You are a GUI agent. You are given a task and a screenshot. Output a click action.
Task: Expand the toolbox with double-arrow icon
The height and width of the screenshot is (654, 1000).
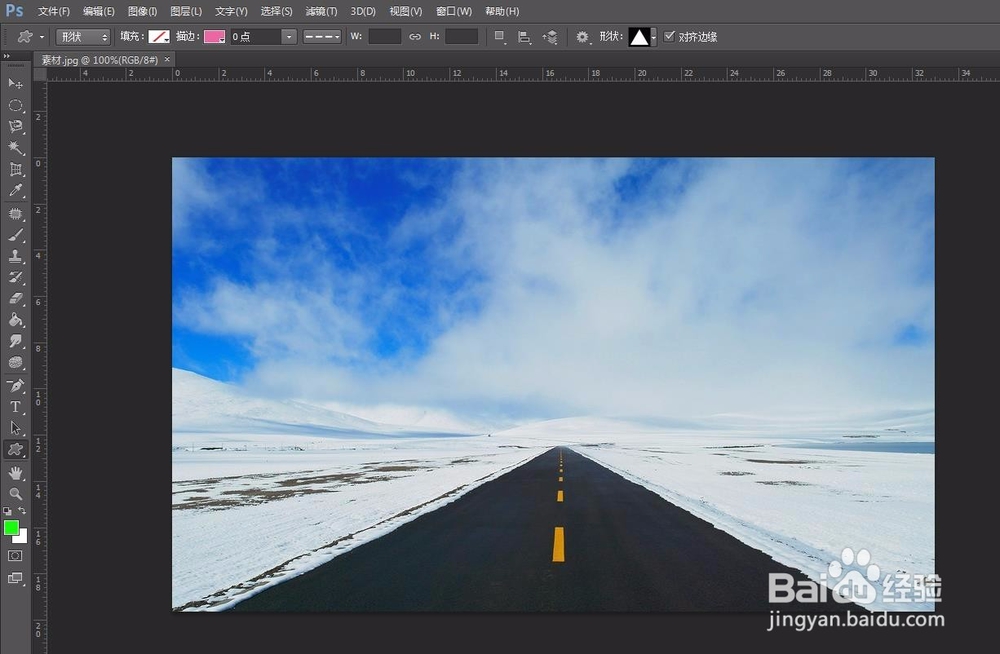[6, 56]
